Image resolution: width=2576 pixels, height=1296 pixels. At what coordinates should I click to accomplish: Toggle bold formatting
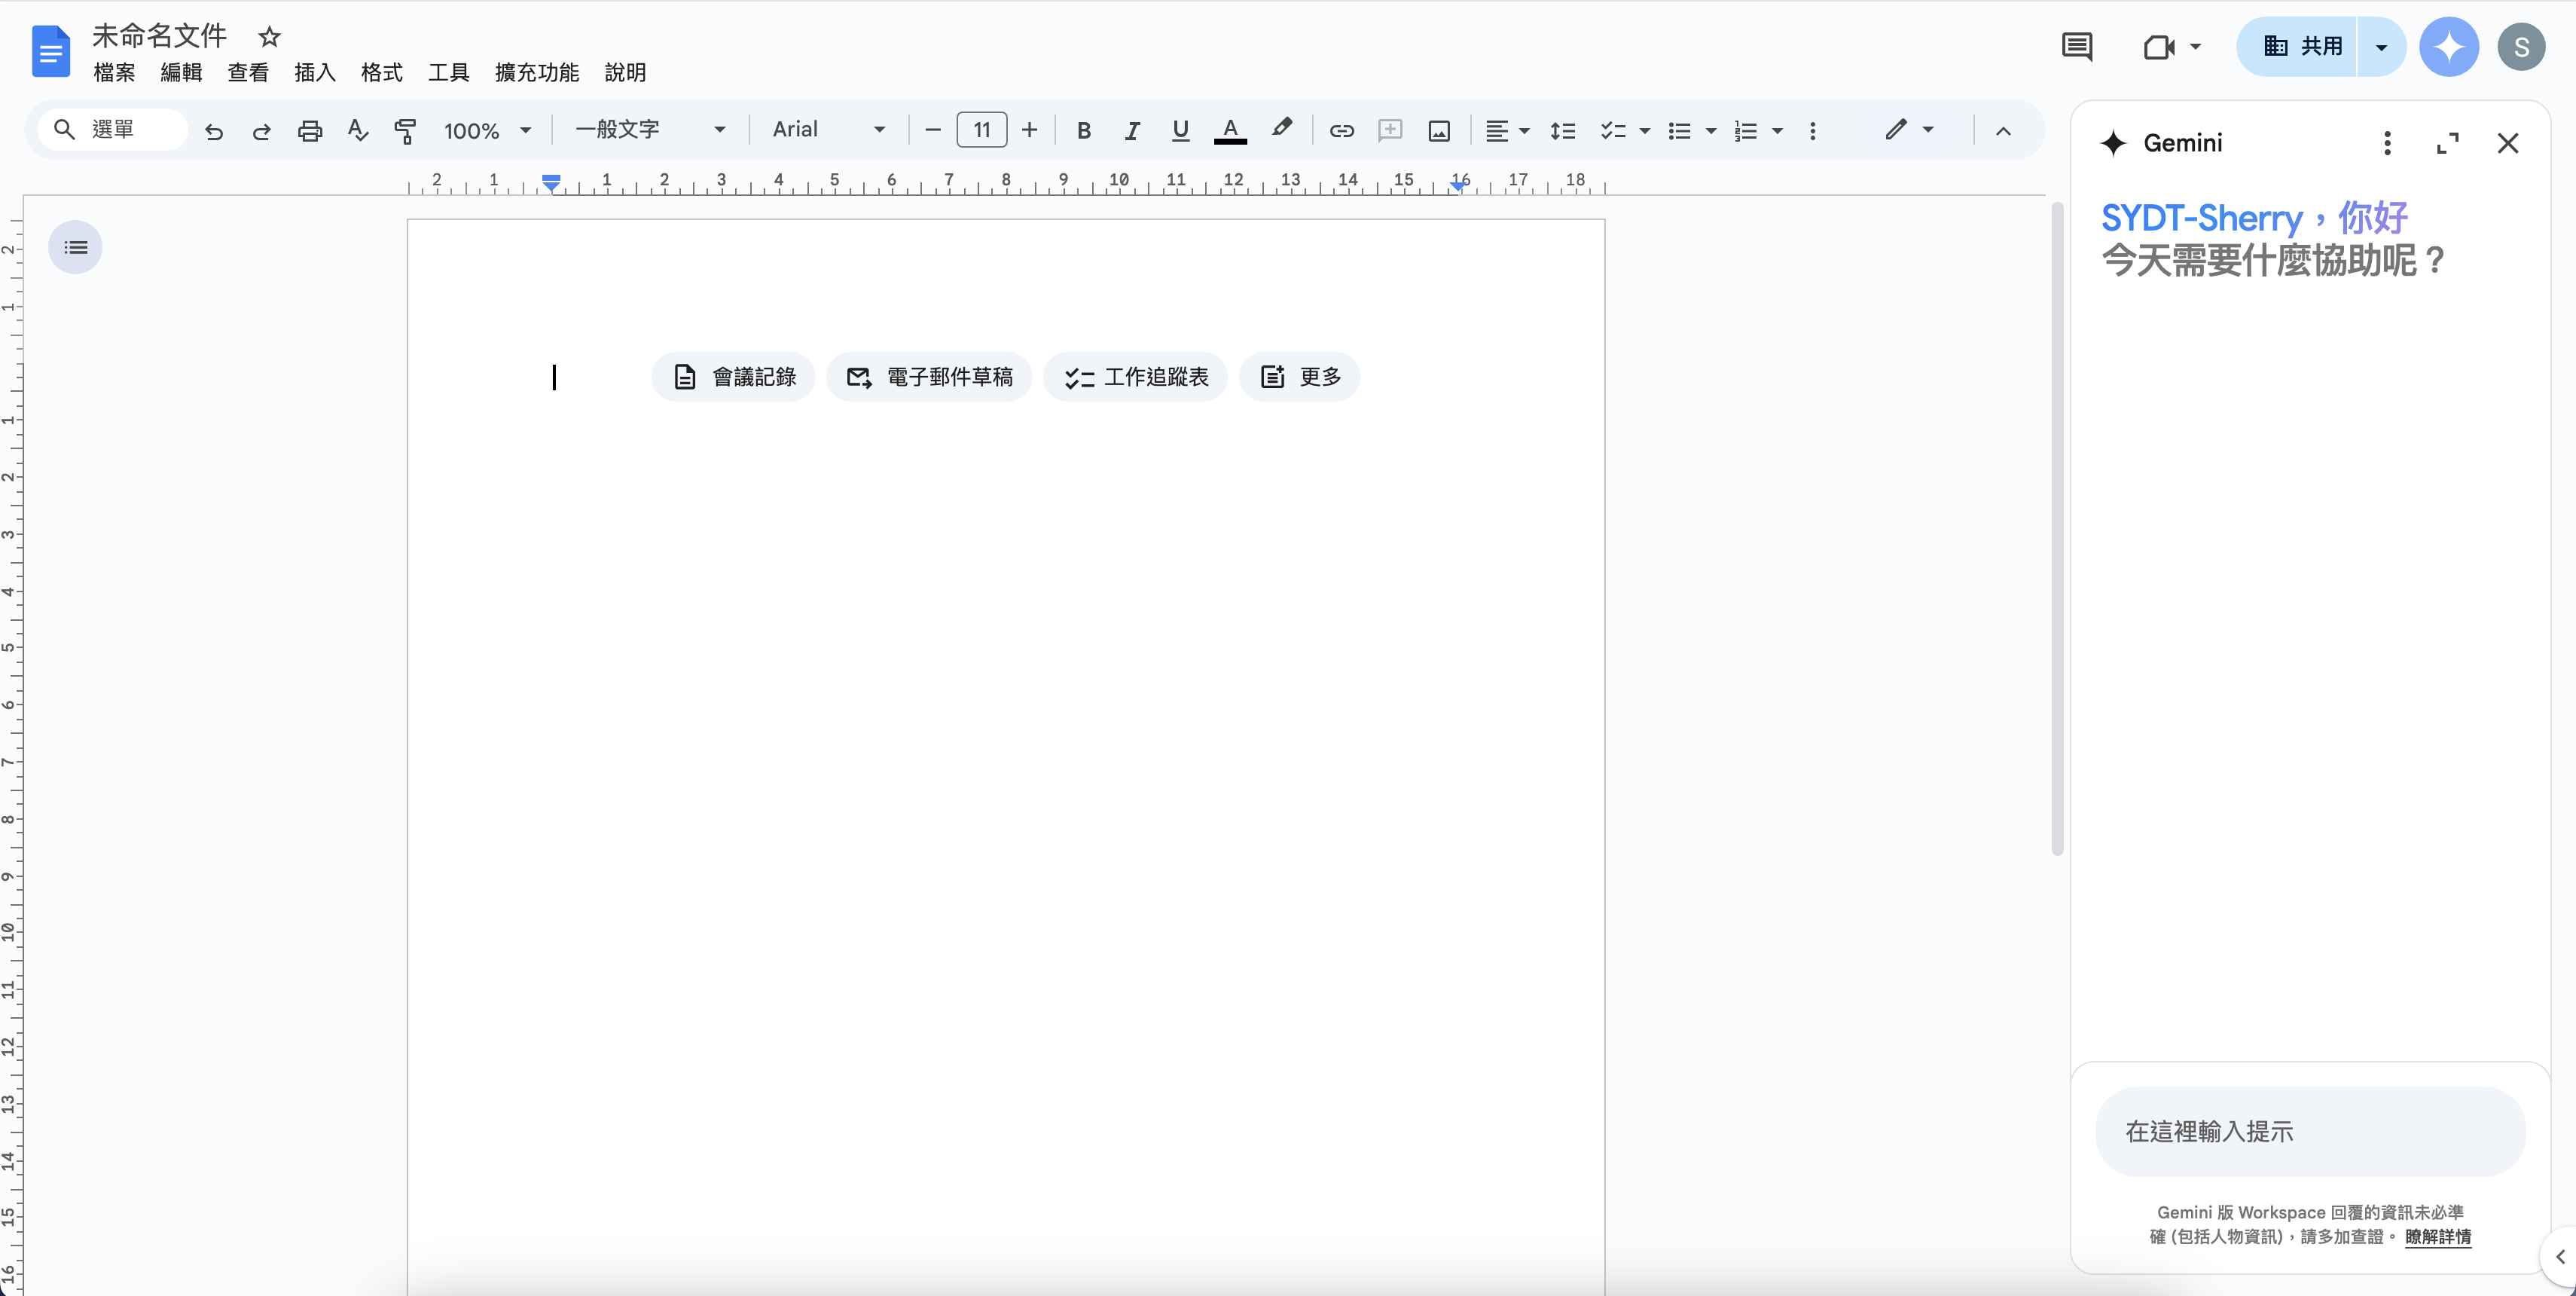1083,131
